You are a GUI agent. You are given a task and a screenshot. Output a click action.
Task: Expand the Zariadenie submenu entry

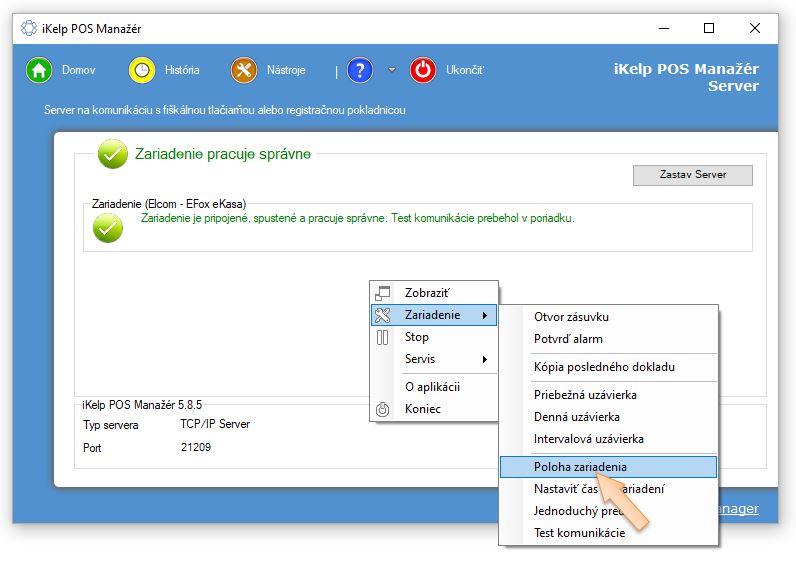pyautogui.click(x=435, y=315)
